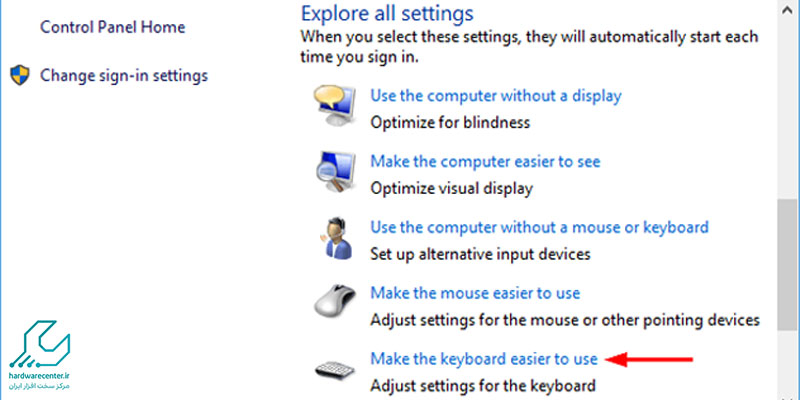Click the red arrow annotation
Screen dimensions: 800x400
649,360
